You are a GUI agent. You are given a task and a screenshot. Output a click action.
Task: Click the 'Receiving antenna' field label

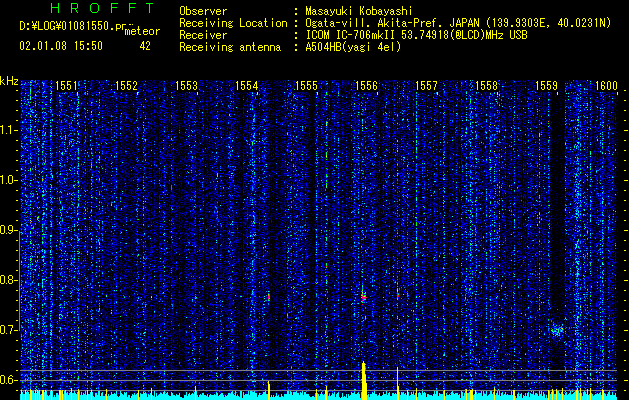point(230,47)
